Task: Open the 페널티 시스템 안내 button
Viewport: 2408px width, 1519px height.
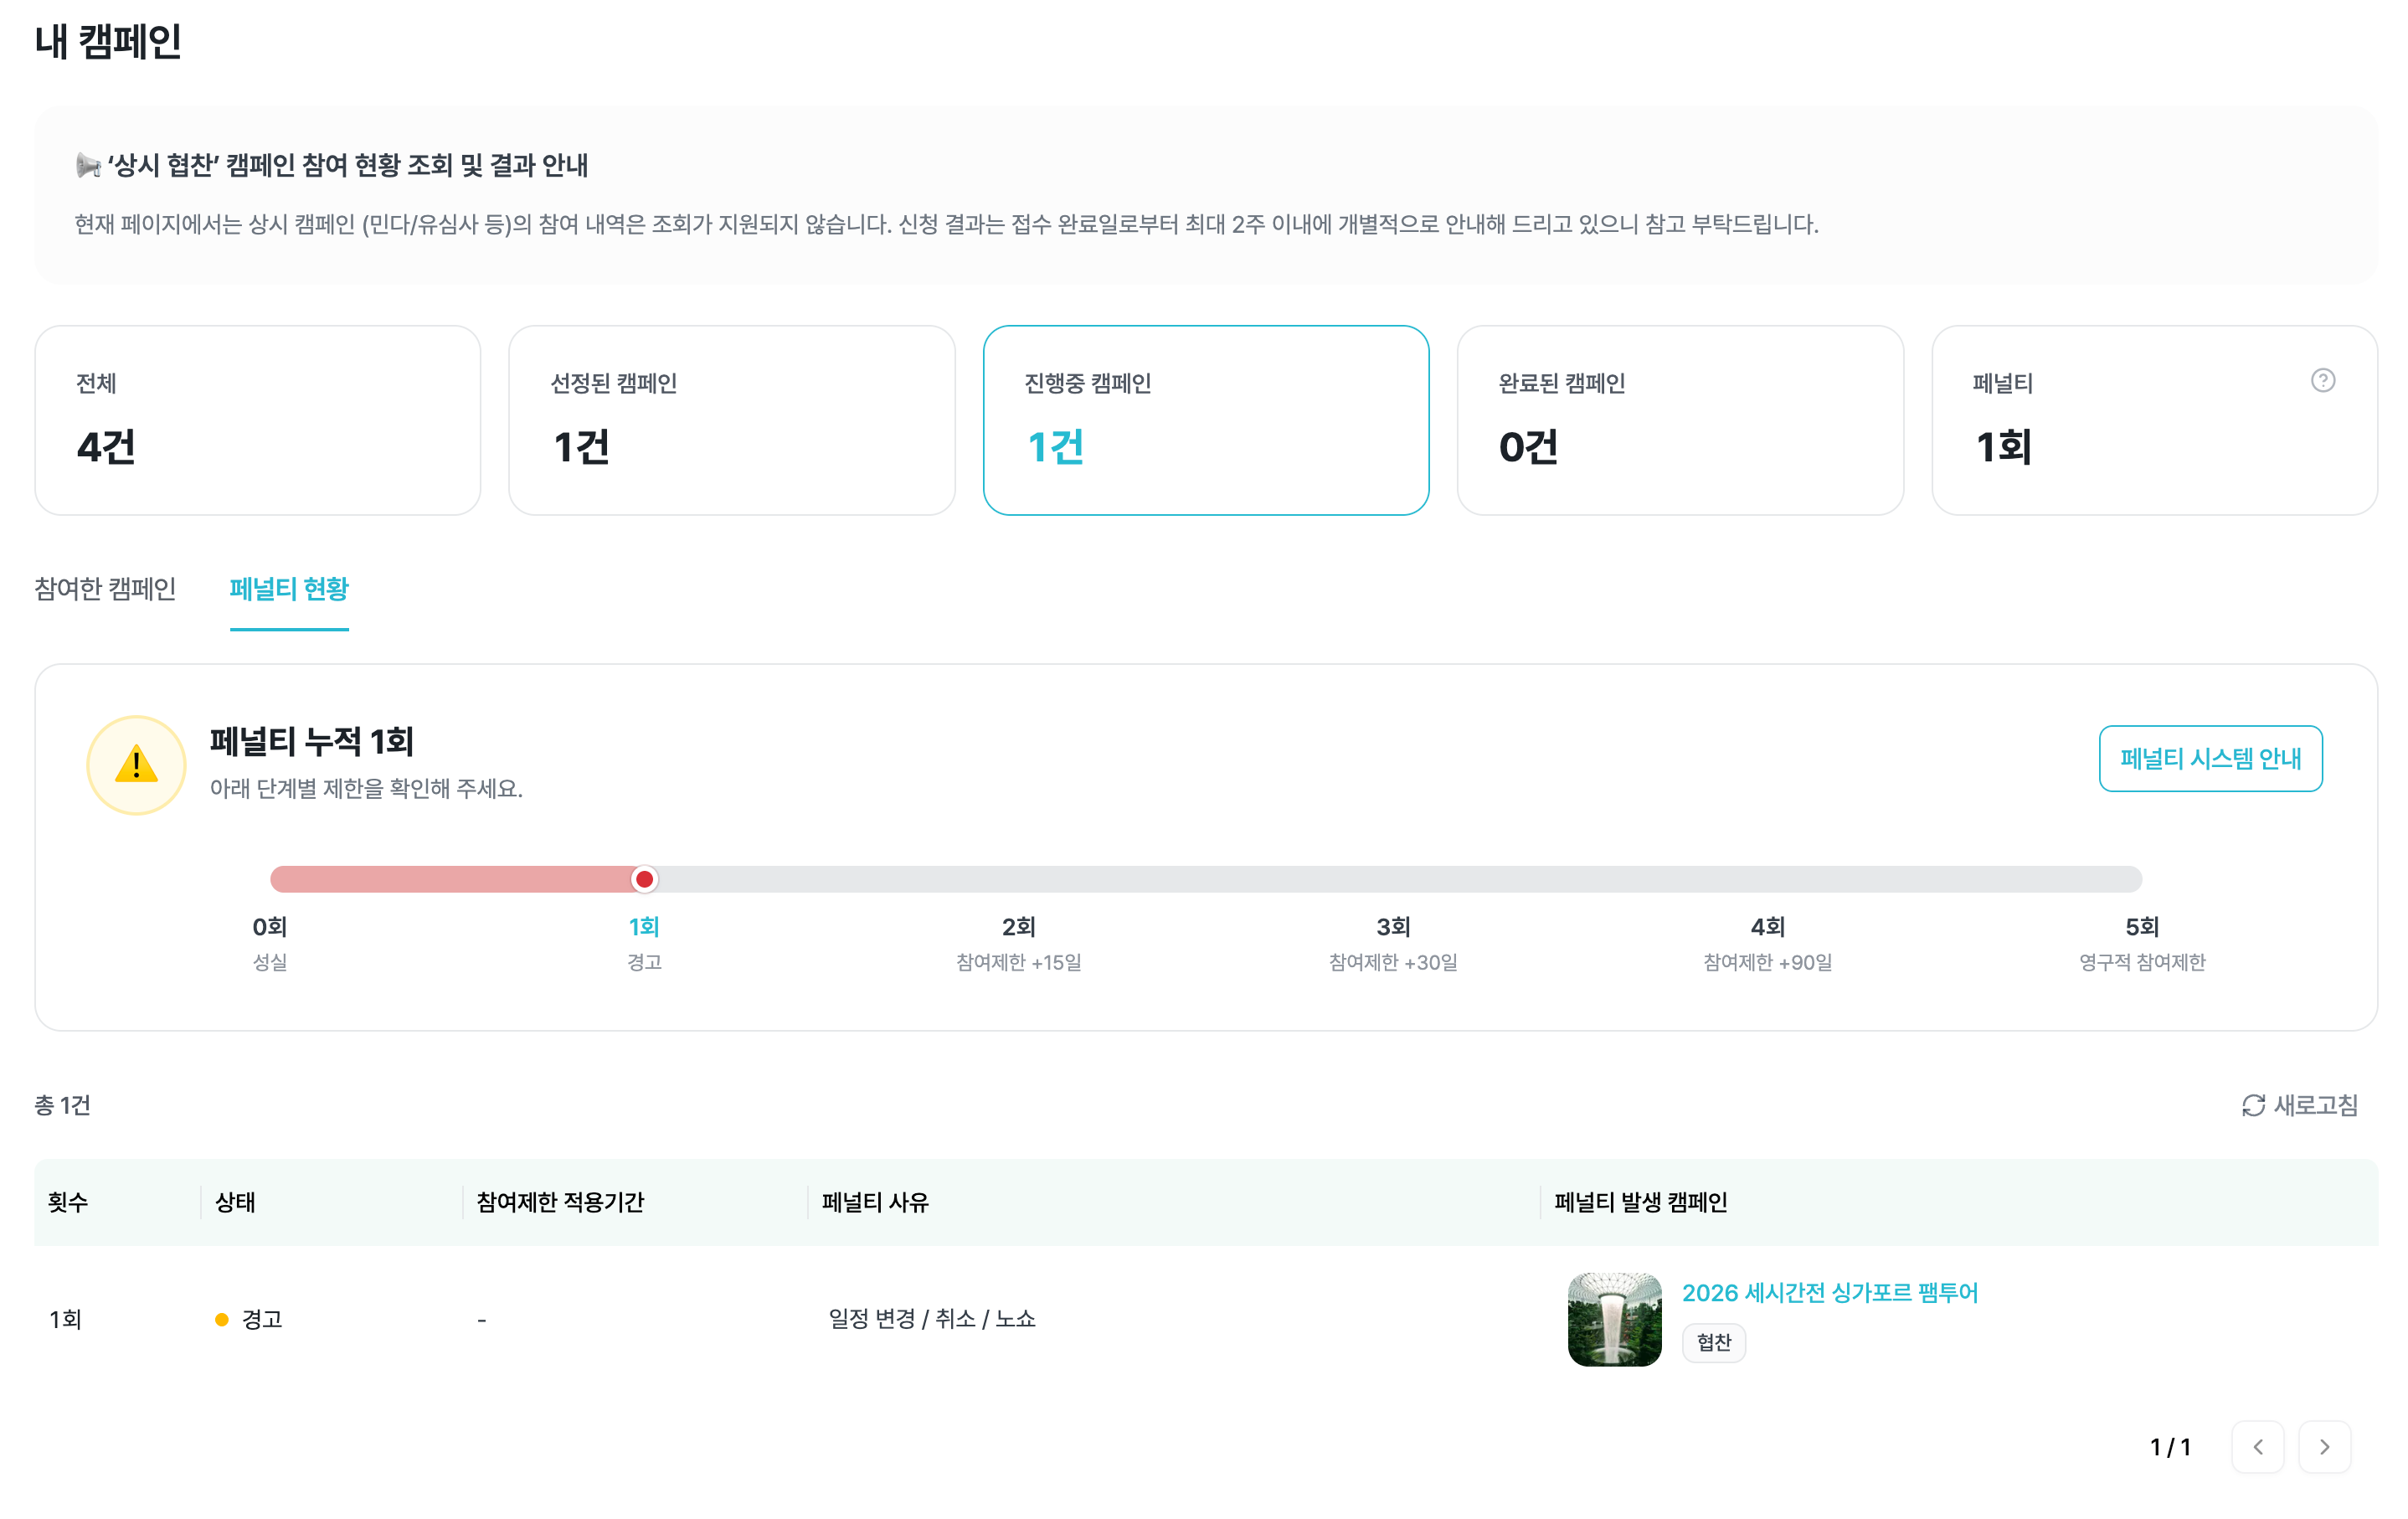Action: click(2210, 758)
